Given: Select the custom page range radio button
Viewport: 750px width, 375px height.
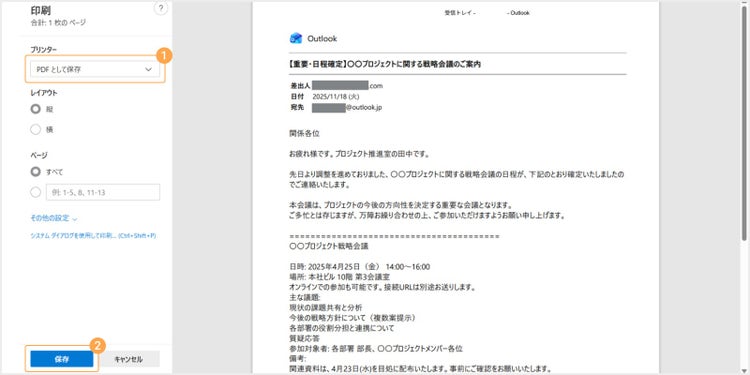Looking at the screenshot, I should pos(35,192).
